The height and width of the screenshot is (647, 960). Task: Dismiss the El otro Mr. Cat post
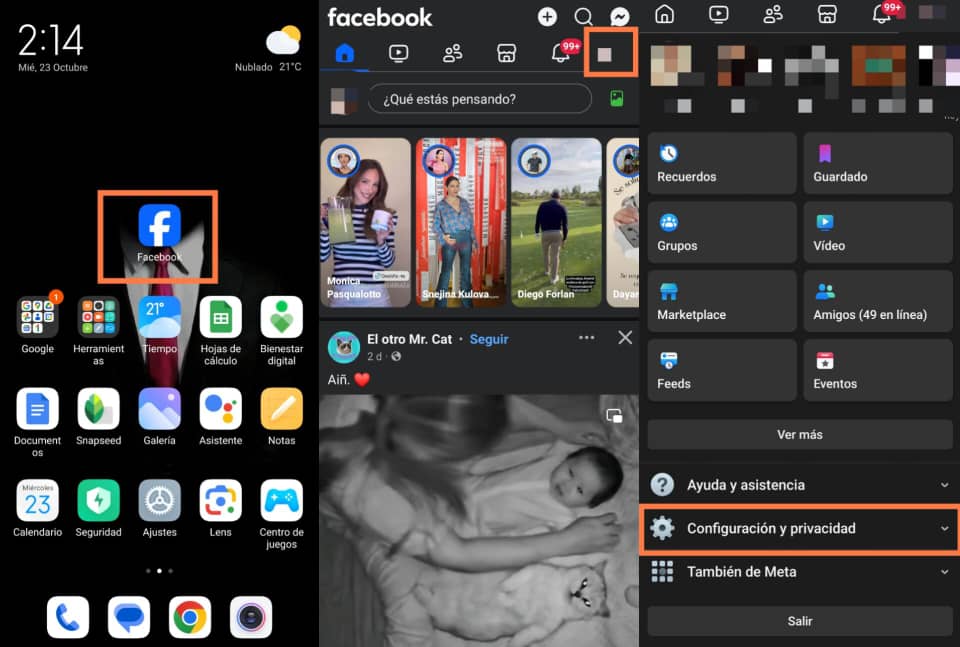pyautogui.click(x=625, y=337)
